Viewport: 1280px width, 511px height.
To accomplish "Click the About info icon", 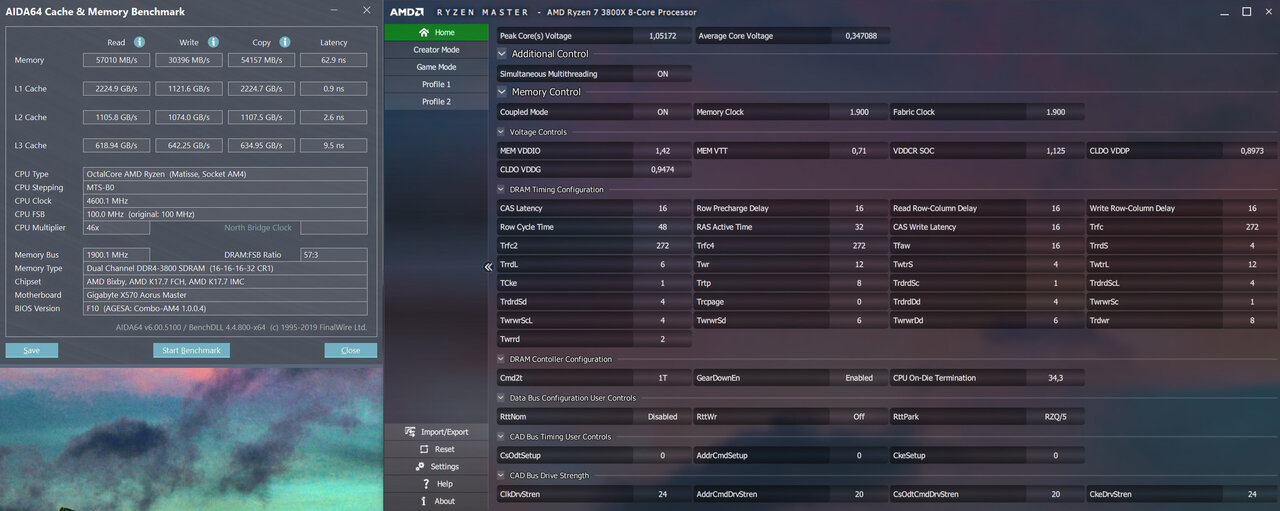I will point(424,501).
